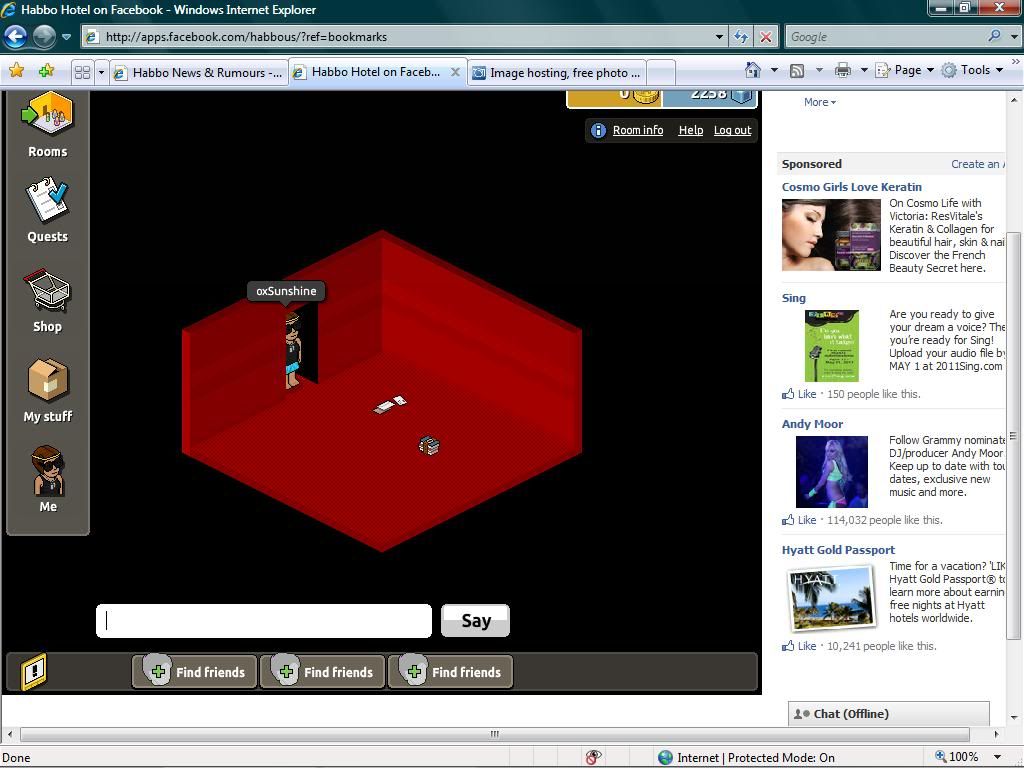
Task: Switch to Image hosting tab
Action: click(556, 72)
